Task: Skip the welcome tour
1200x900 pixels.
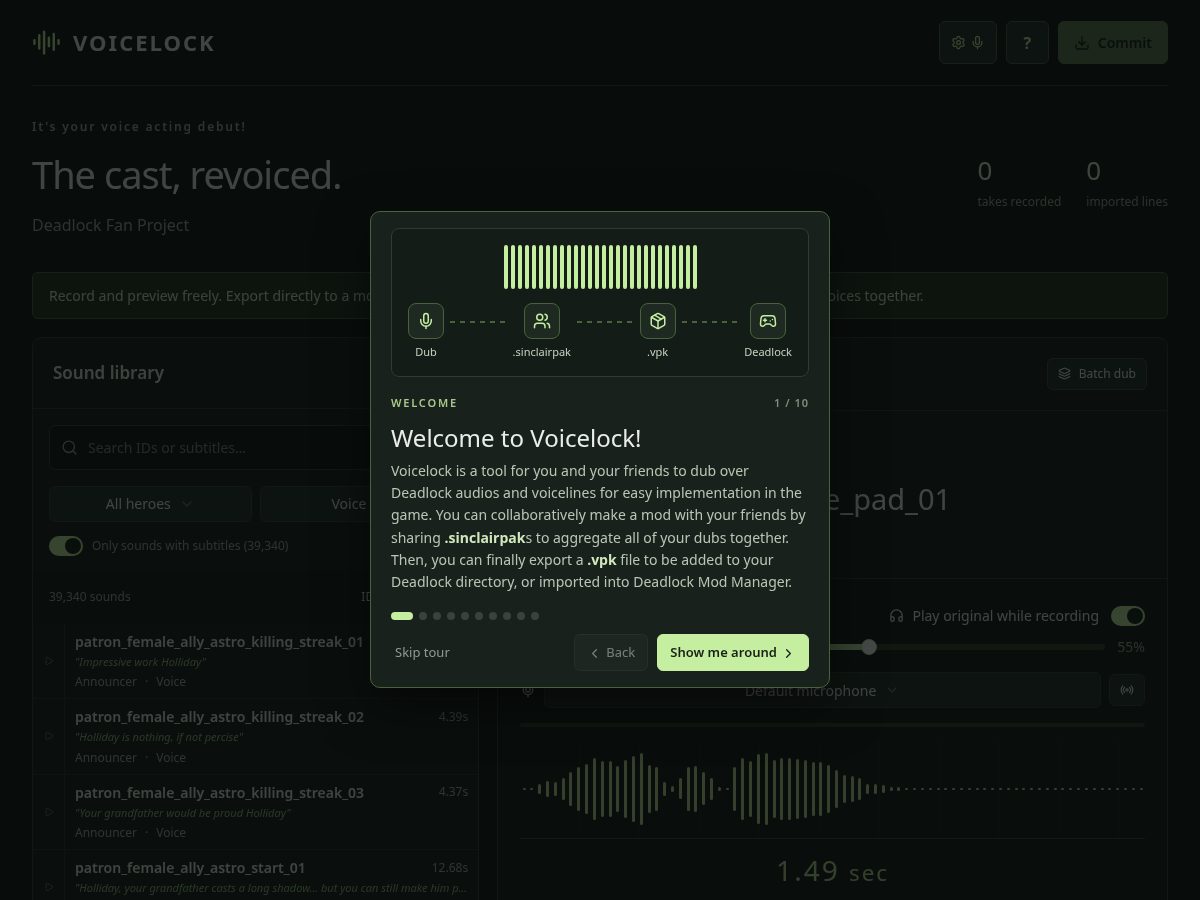Action: coord(422,652)
